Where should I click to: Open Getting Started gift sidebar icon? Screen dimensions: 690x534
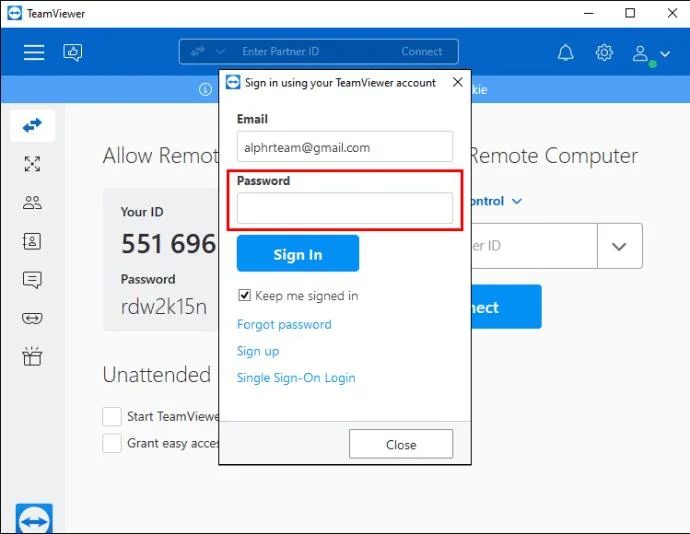(x=32, y=356)
